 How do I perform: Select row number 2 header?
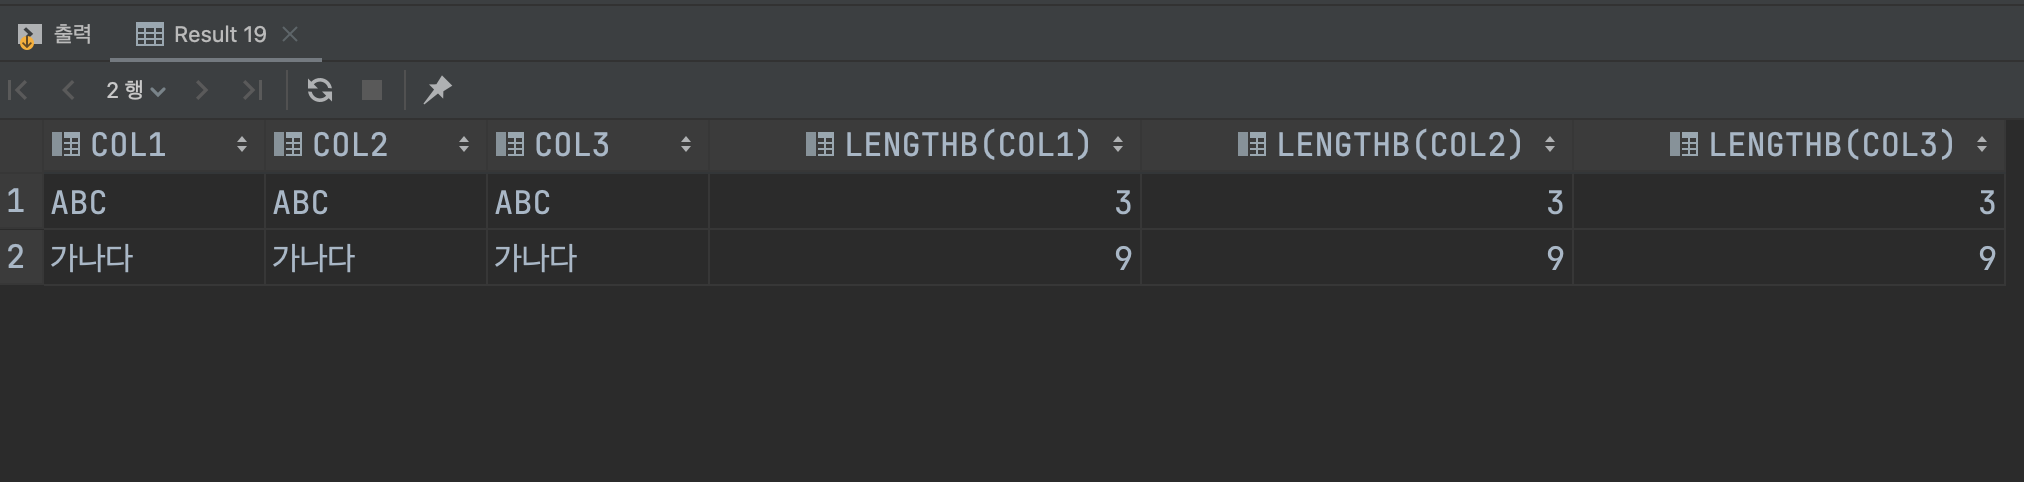(x=16, y=258)
